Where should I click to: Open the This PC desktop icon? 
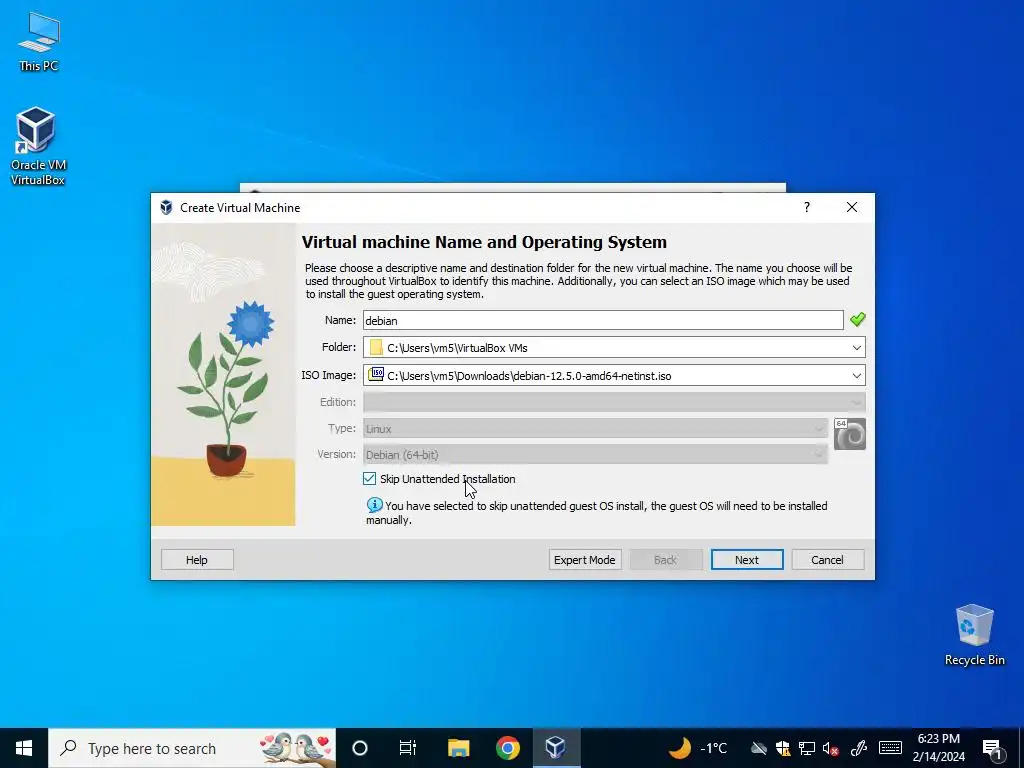point(39,42)
